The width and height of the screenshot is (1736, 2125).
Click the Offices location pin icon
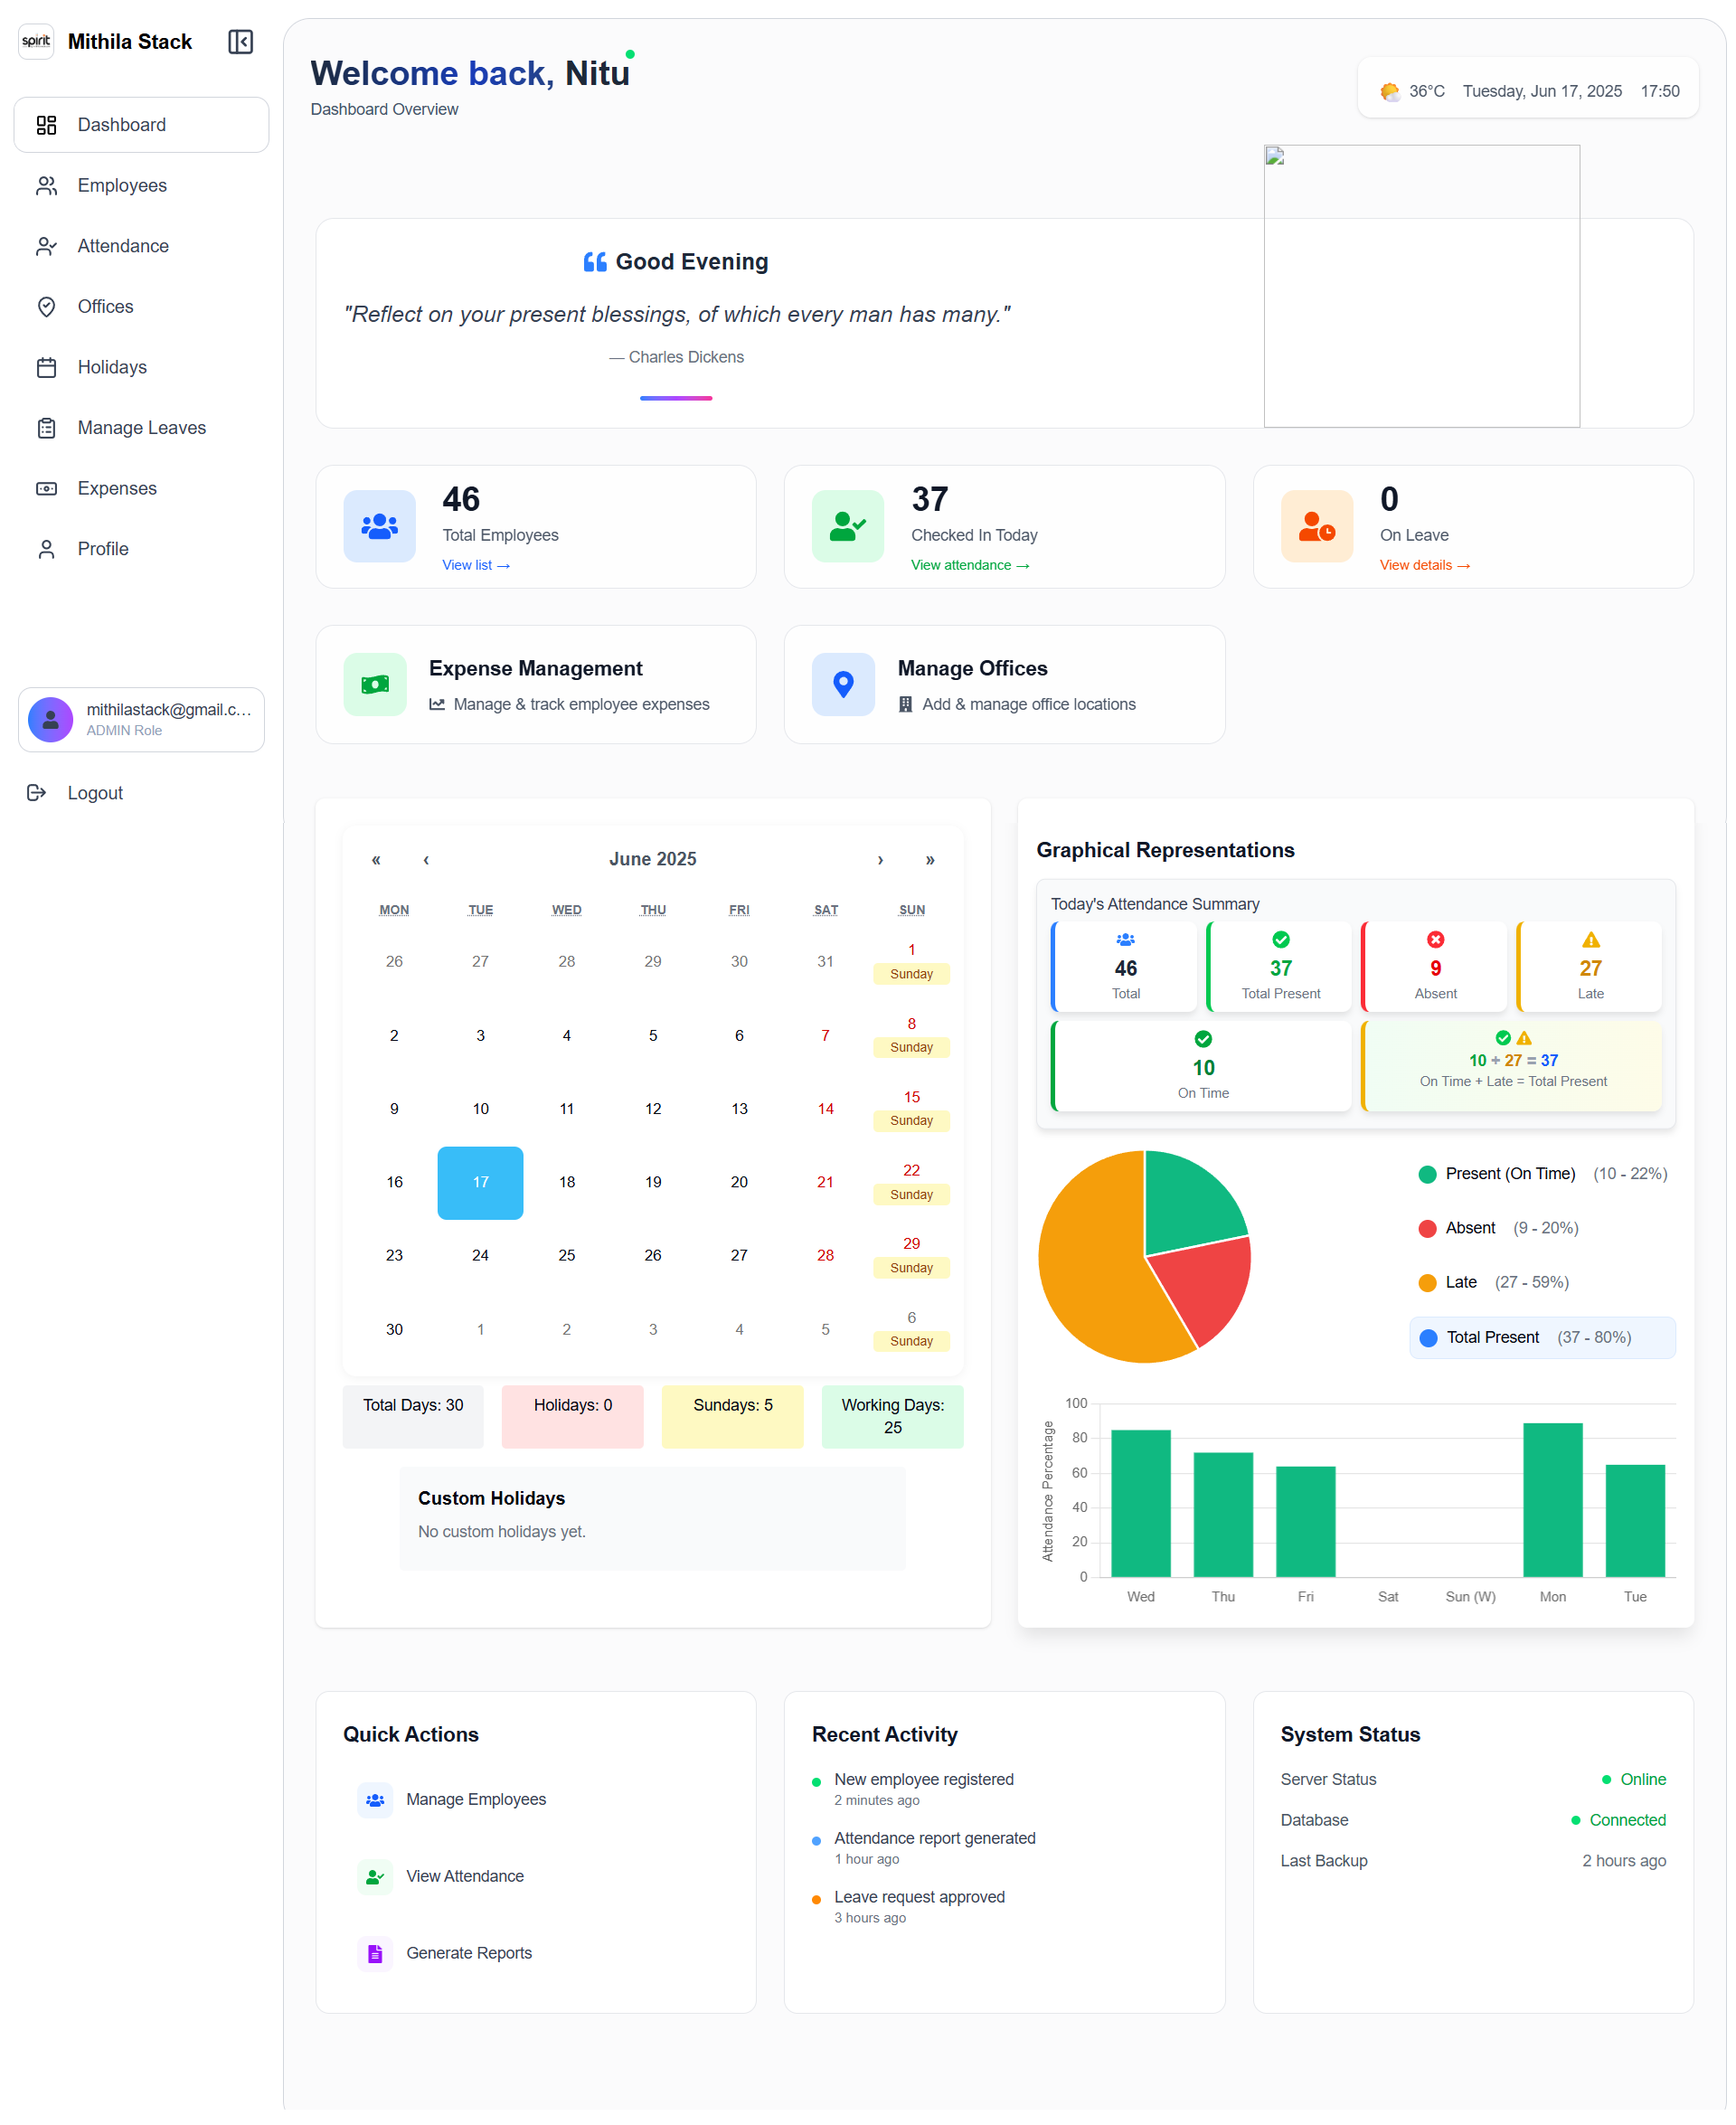pyautogui.click(x=47, y=306)
